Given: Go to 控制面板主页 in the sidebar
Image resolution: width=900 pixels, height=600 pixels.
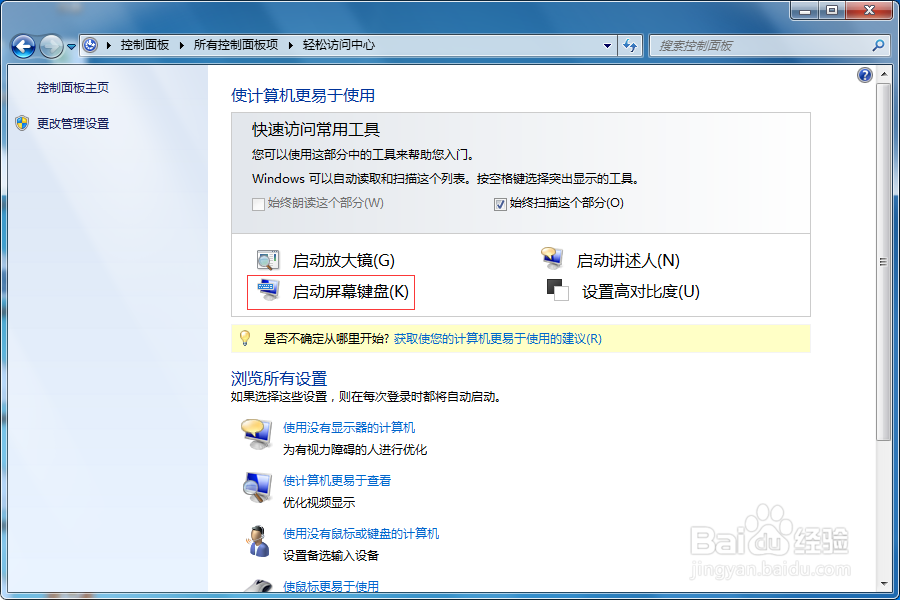Looking at the screenshot, I should 71,88.
